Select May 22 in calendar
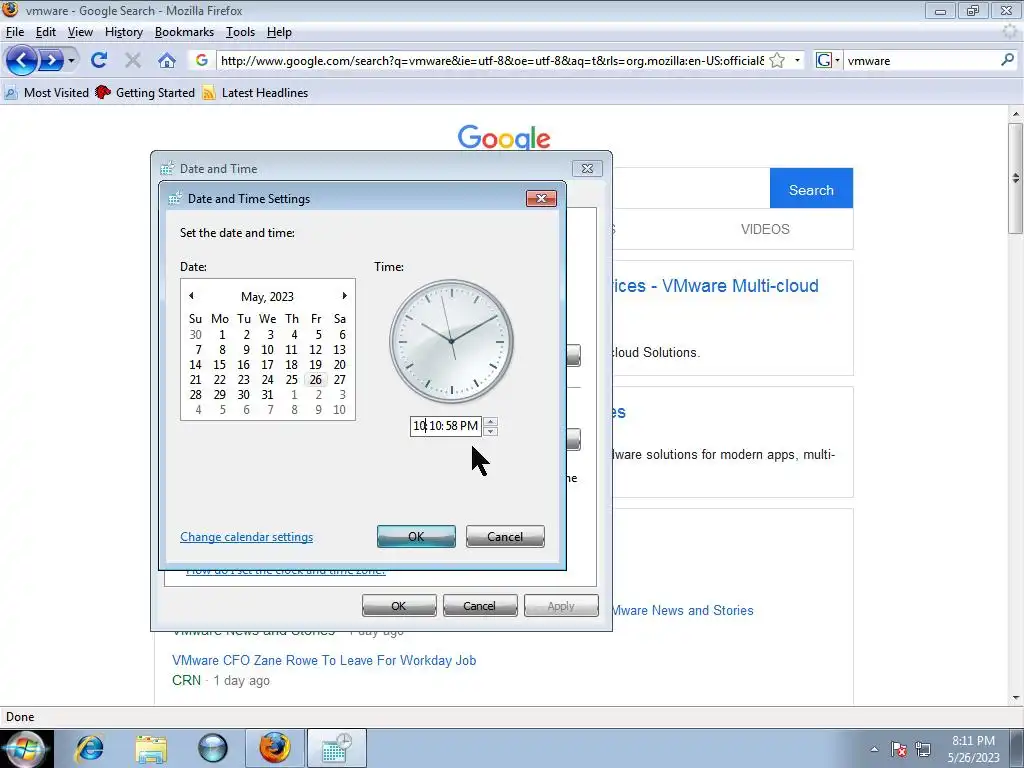1024x768 pixels. tap(219, 379)
